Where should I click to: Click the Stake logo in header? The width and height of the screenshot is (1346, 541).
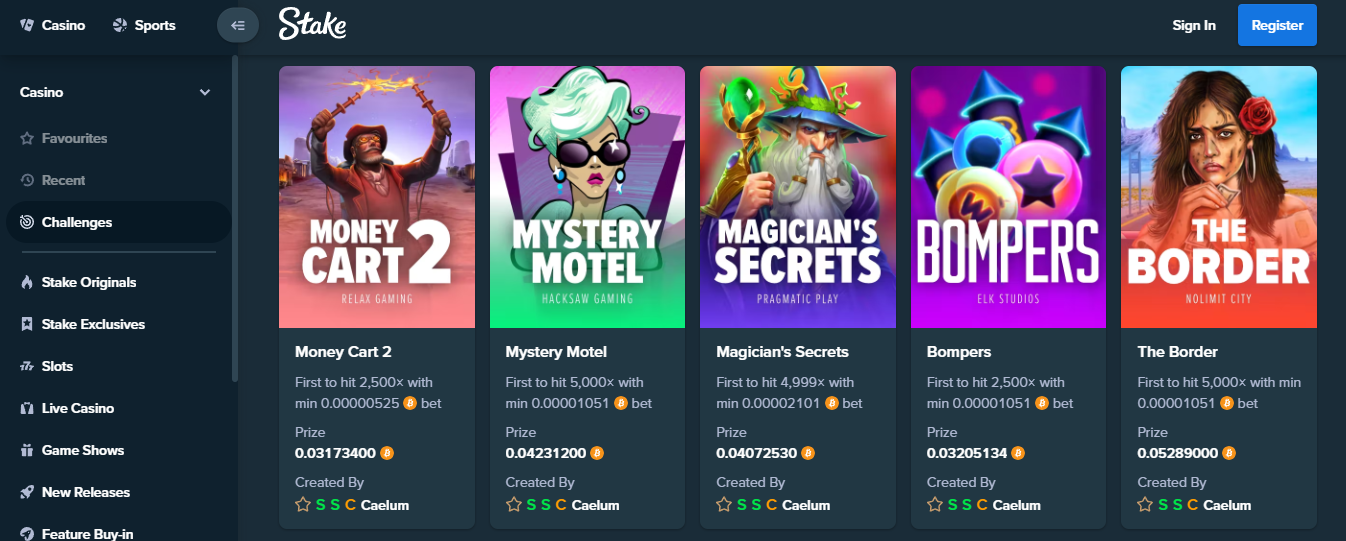312,25
